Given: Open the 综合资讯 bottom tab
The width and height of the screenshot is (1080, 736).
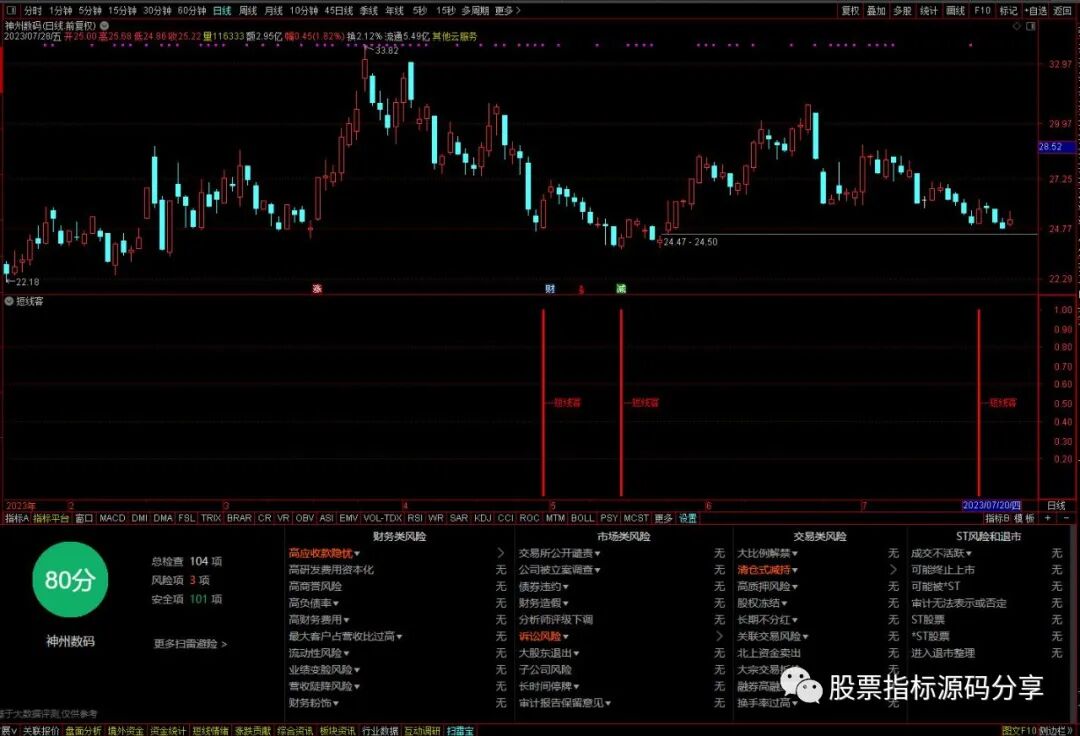Looking at the screenshot, I should 295,730.
